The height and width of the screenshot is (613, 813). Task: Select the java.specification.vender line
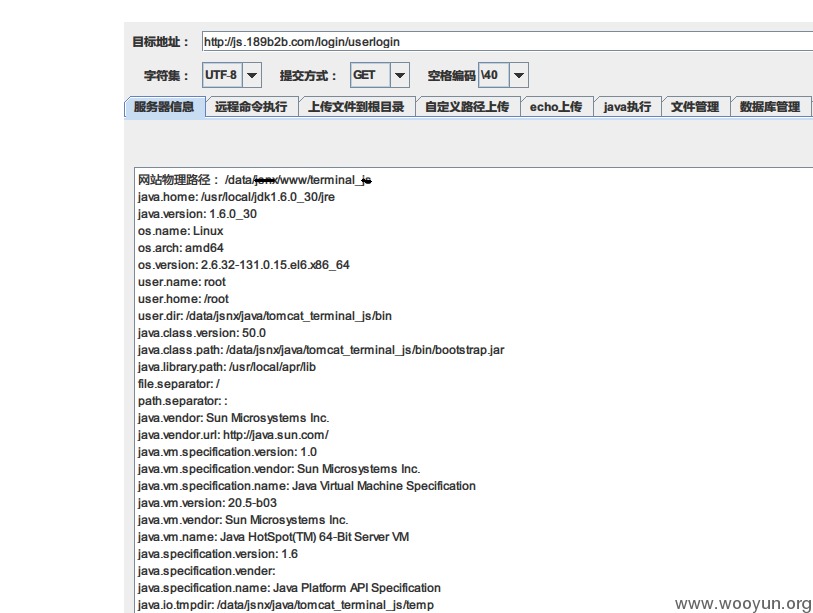click(207, 571)
